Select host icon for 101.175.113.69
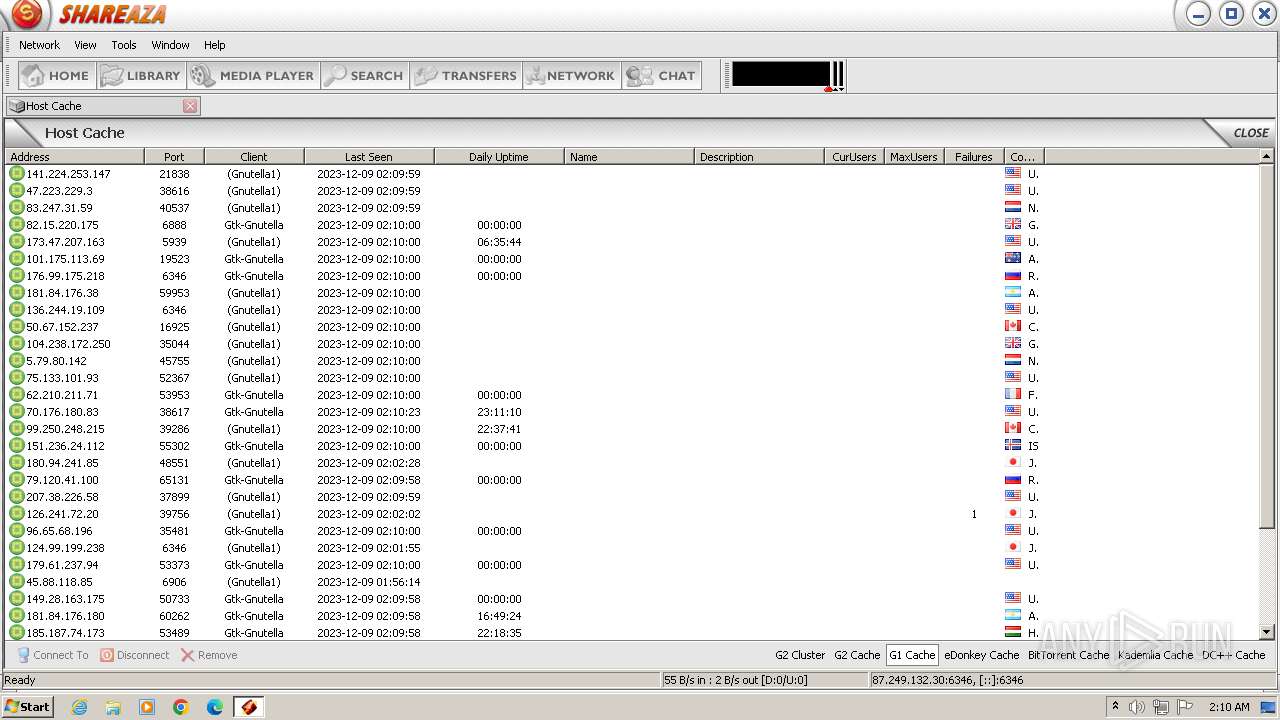1280x720 pixels. (17, 258)
